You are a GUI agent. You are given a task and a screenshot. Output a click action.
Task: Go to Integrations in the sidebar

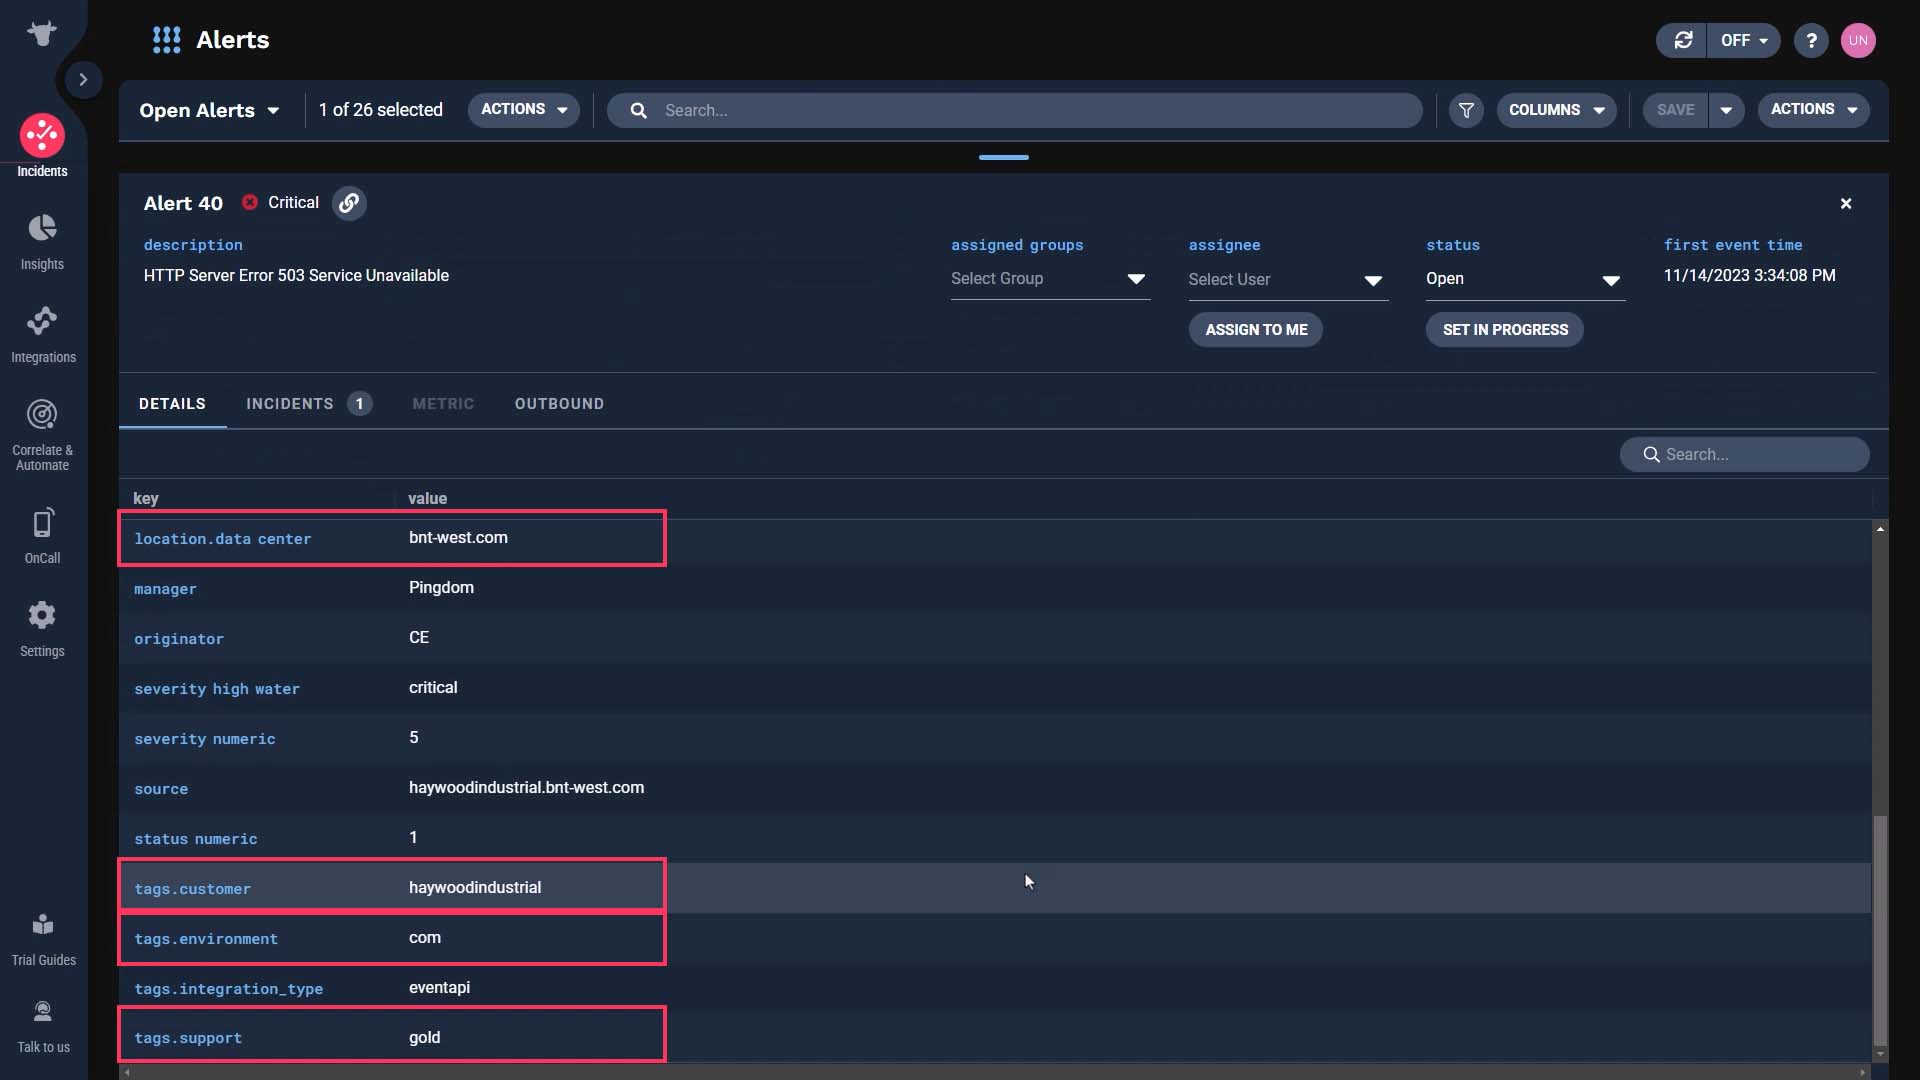click(43, 335)
